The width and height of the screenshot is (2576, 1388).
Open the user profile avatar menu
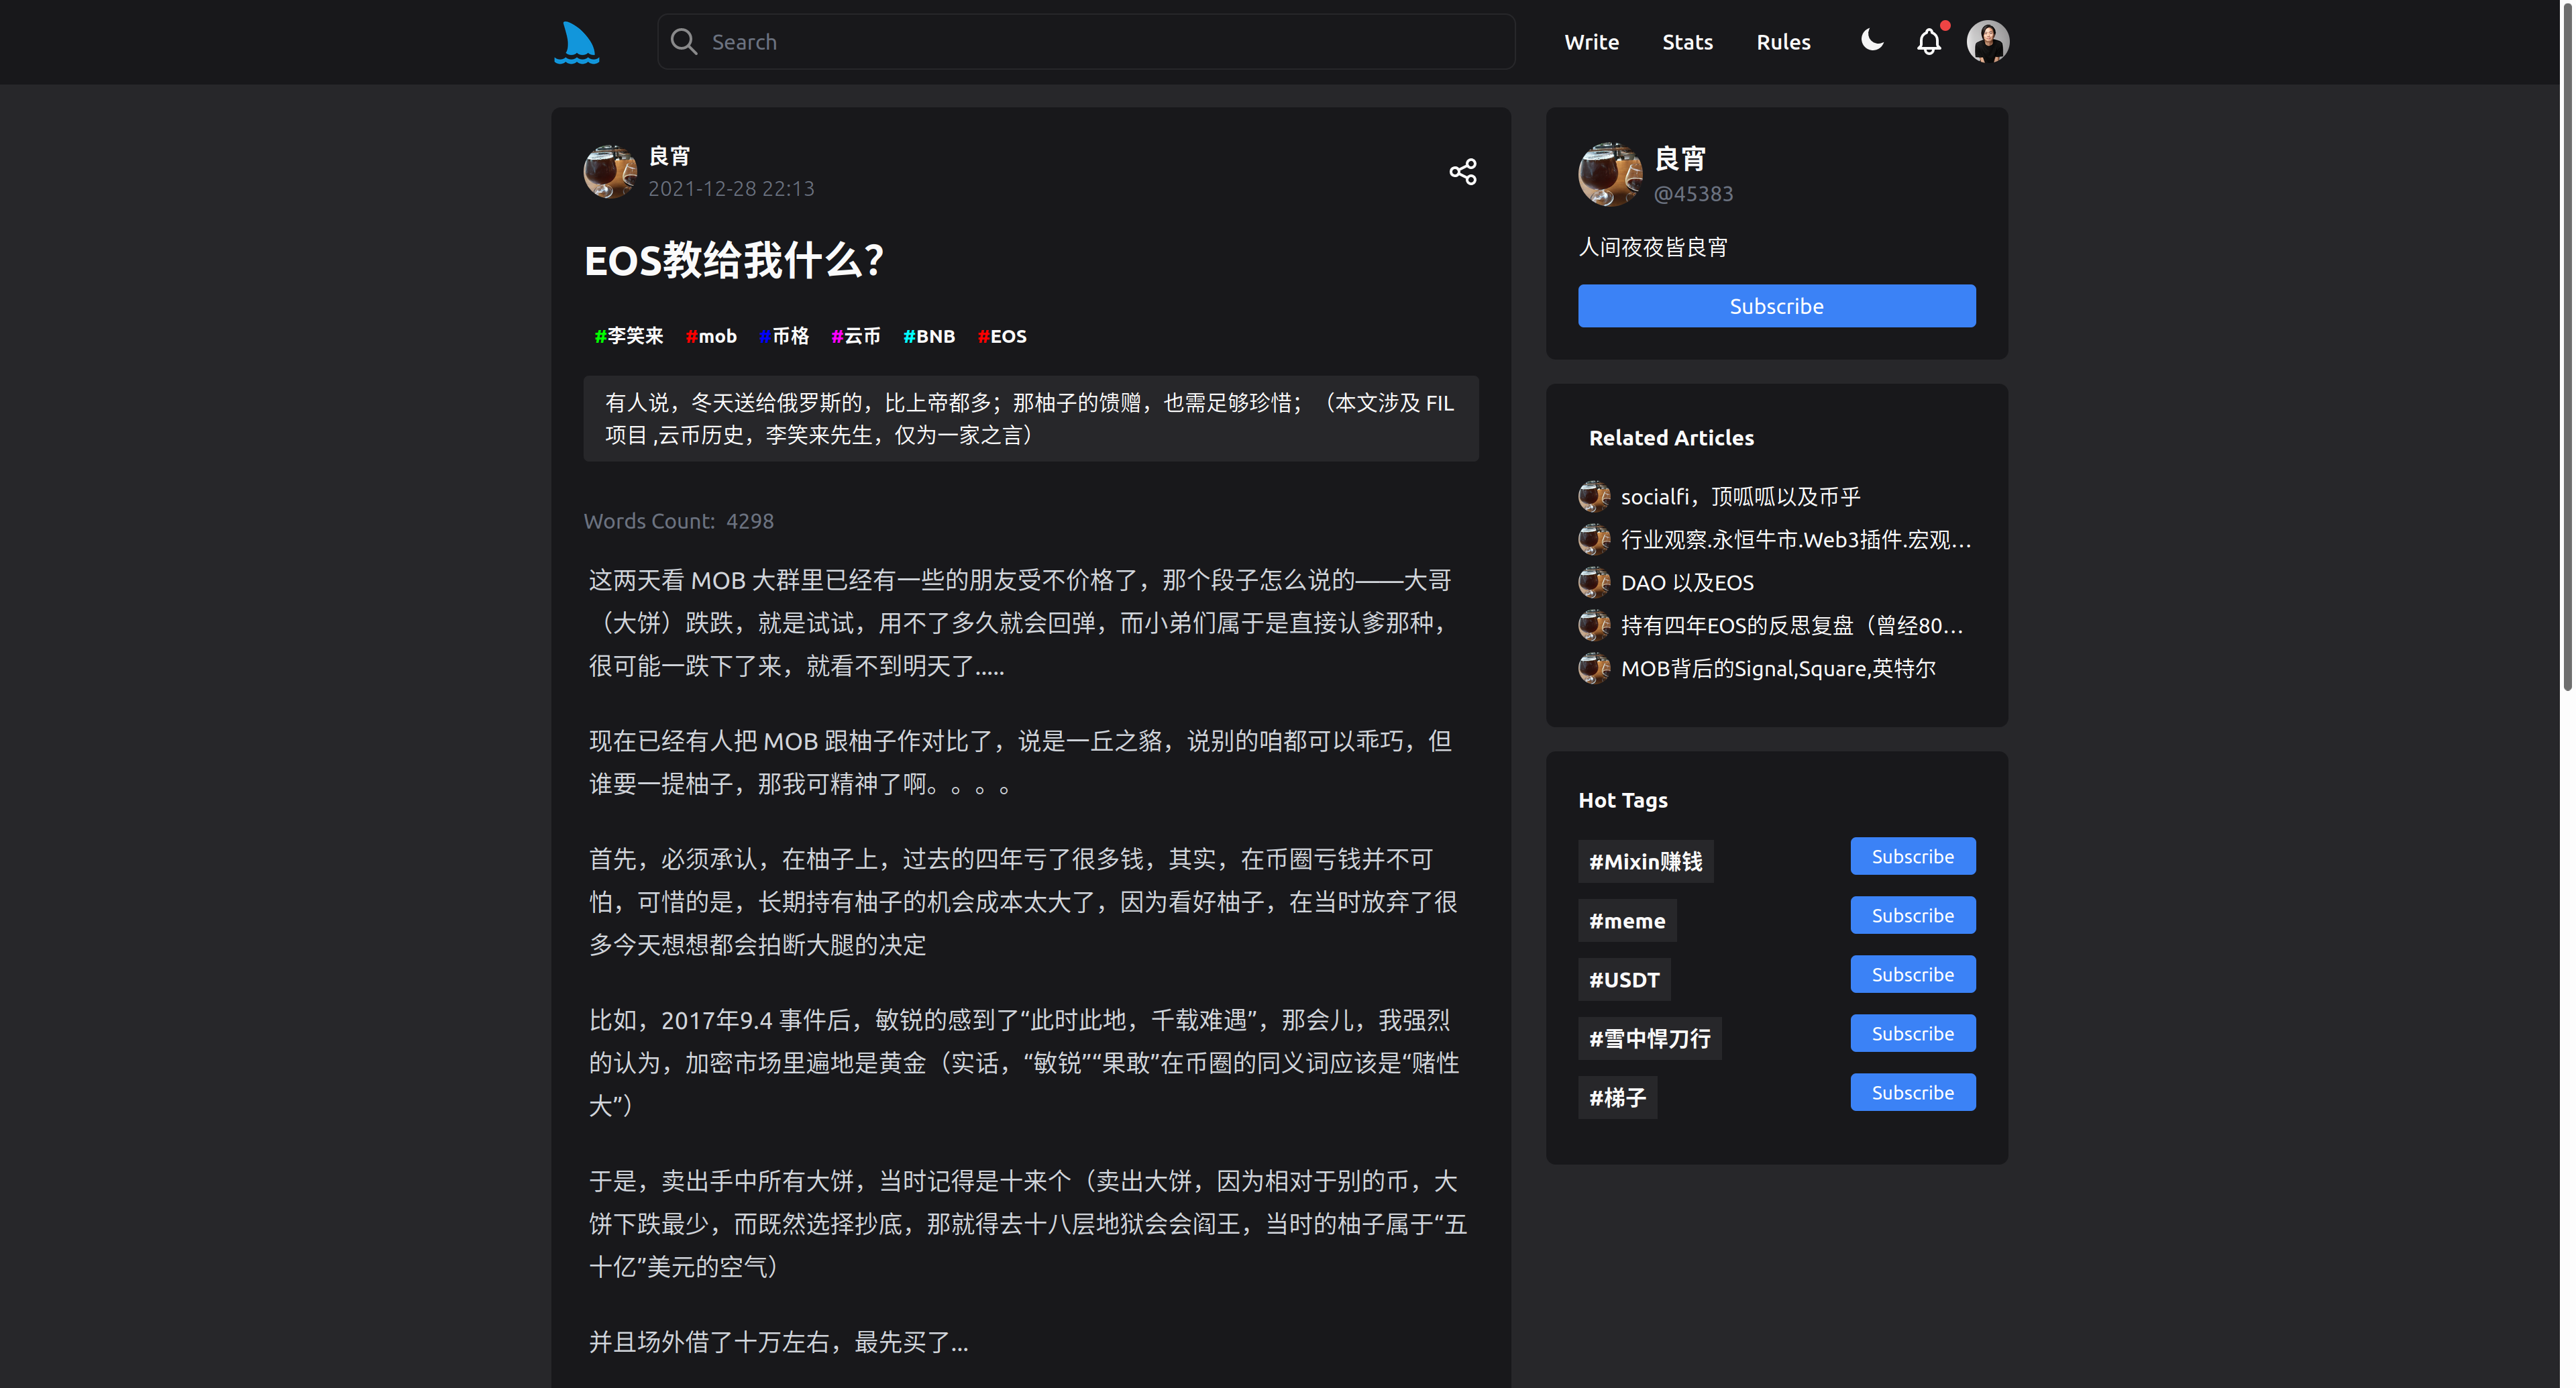pos(1988,42)
